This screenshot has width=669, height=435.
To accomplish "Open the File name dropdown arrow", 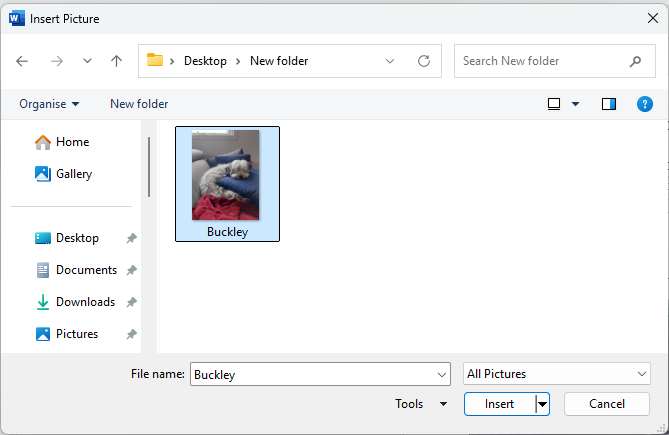I will [x=442, y=375].
